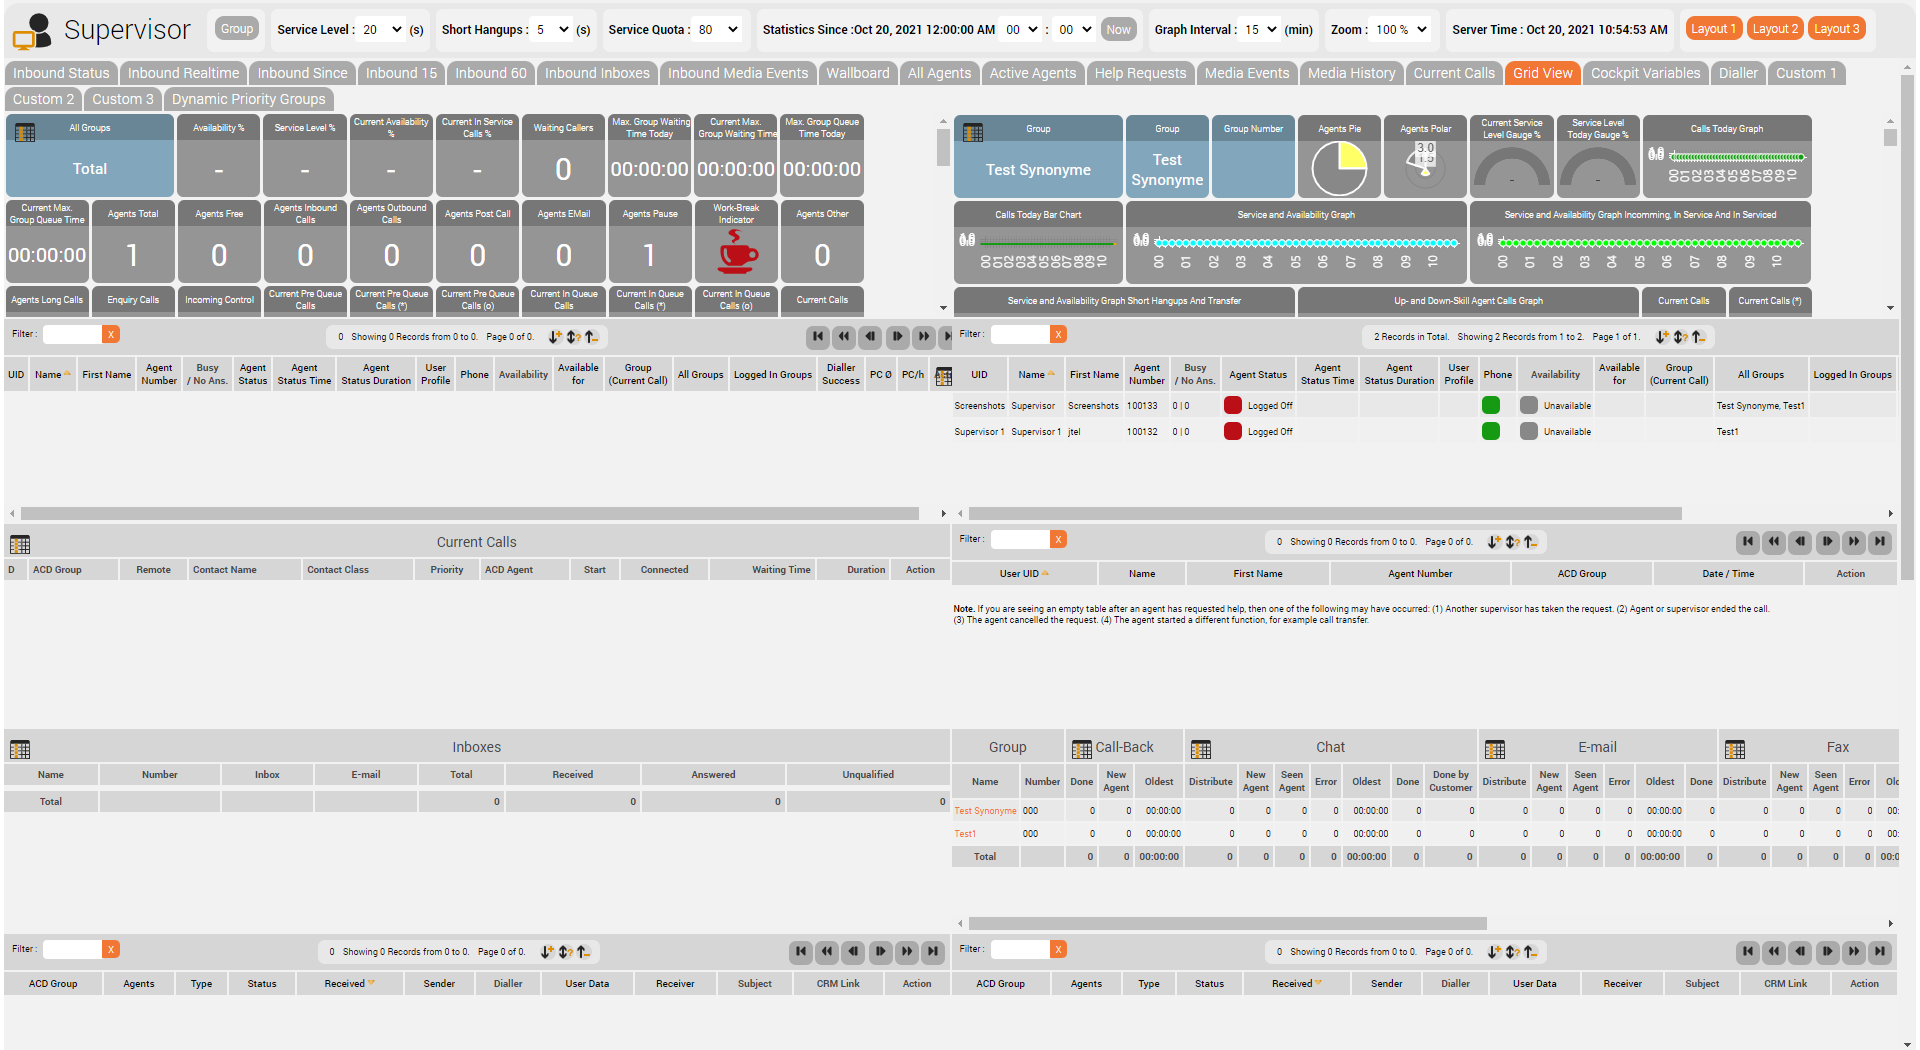Open Service Level seconds dropdown
This screenshot has width=1920, height=1050.
(x=381, y=30)
